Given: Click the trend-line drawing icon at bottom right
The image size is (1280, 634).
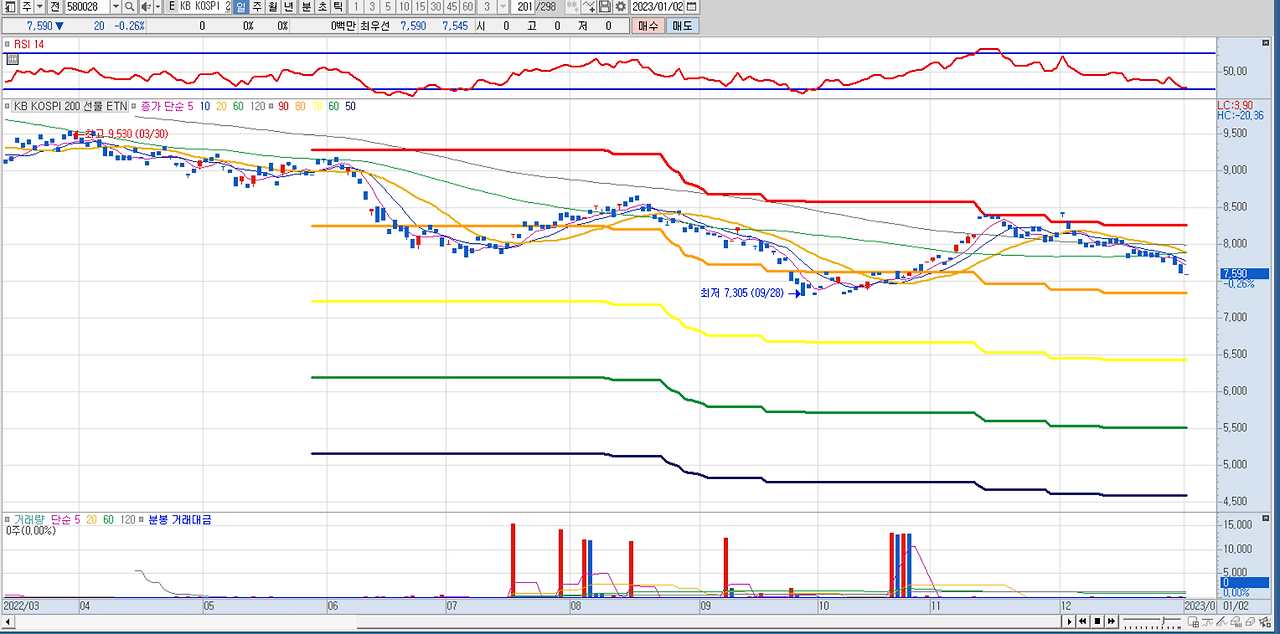Looking at the screenshot, I should pyautogui.click(x=1207, y=622).
